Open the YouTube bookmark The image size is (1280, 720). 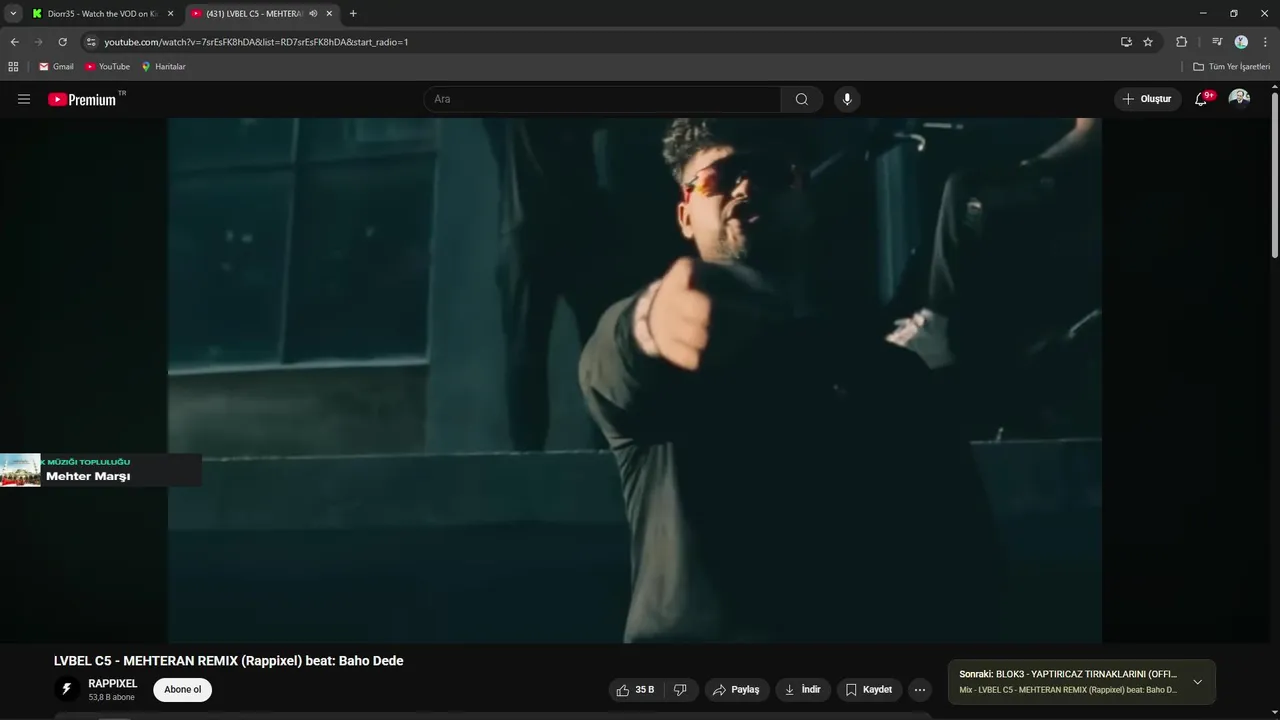click(108, 67)
